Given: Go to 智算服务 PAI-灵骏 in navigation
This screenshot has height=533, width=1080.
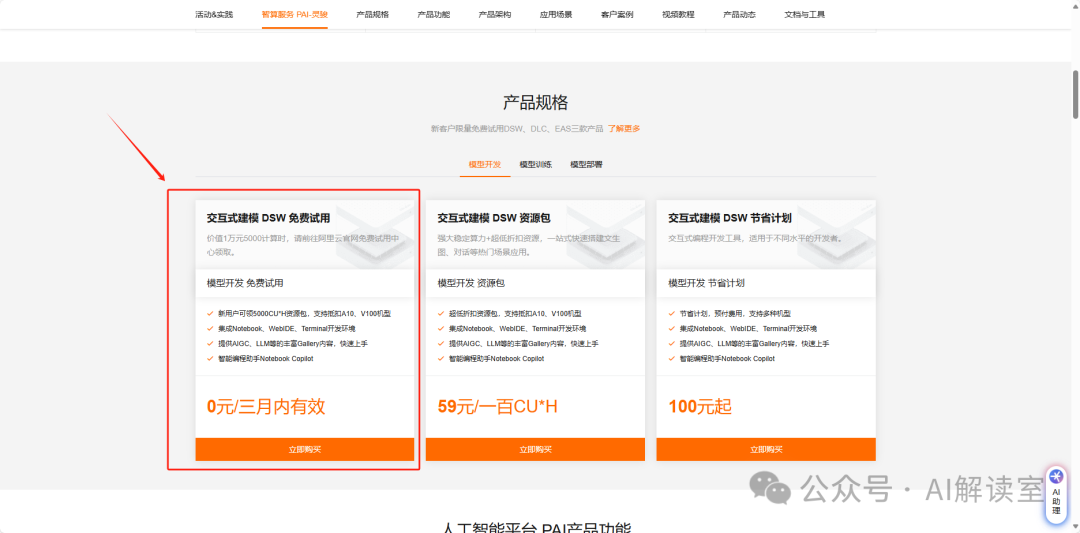Looking at the screenshot, I should (295, 14).
